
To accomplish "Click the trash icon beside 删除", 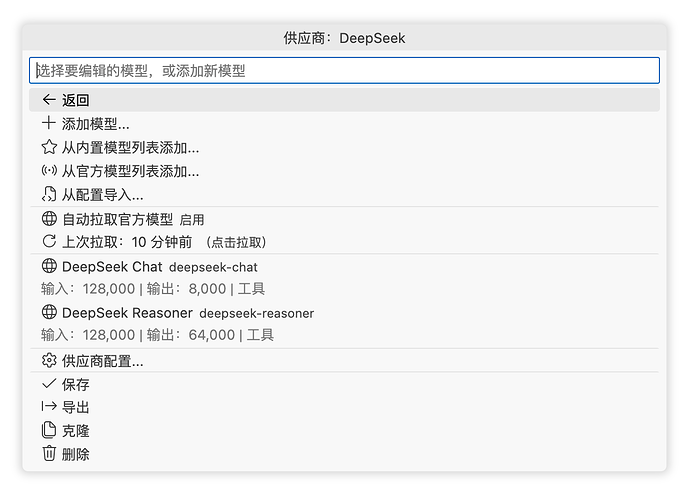I will (49, 453).
